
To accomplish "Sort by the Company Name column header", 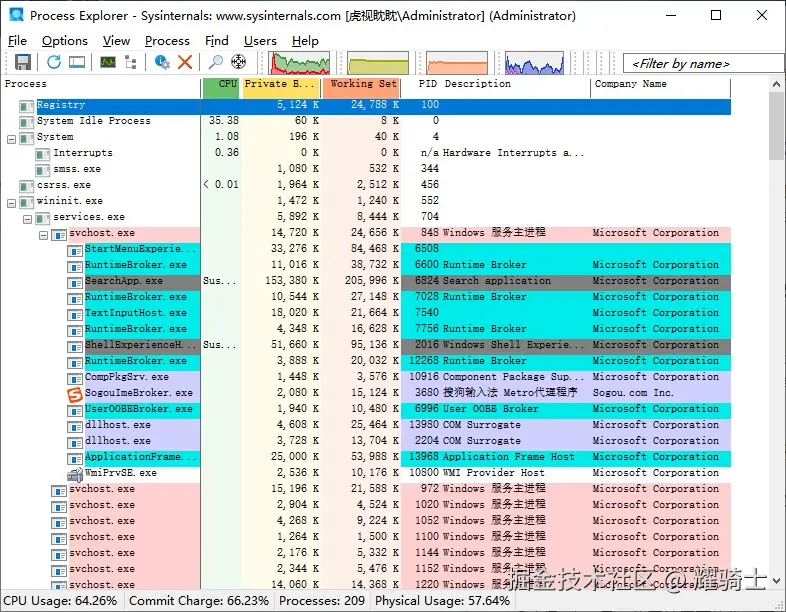I will pos(660,88).
